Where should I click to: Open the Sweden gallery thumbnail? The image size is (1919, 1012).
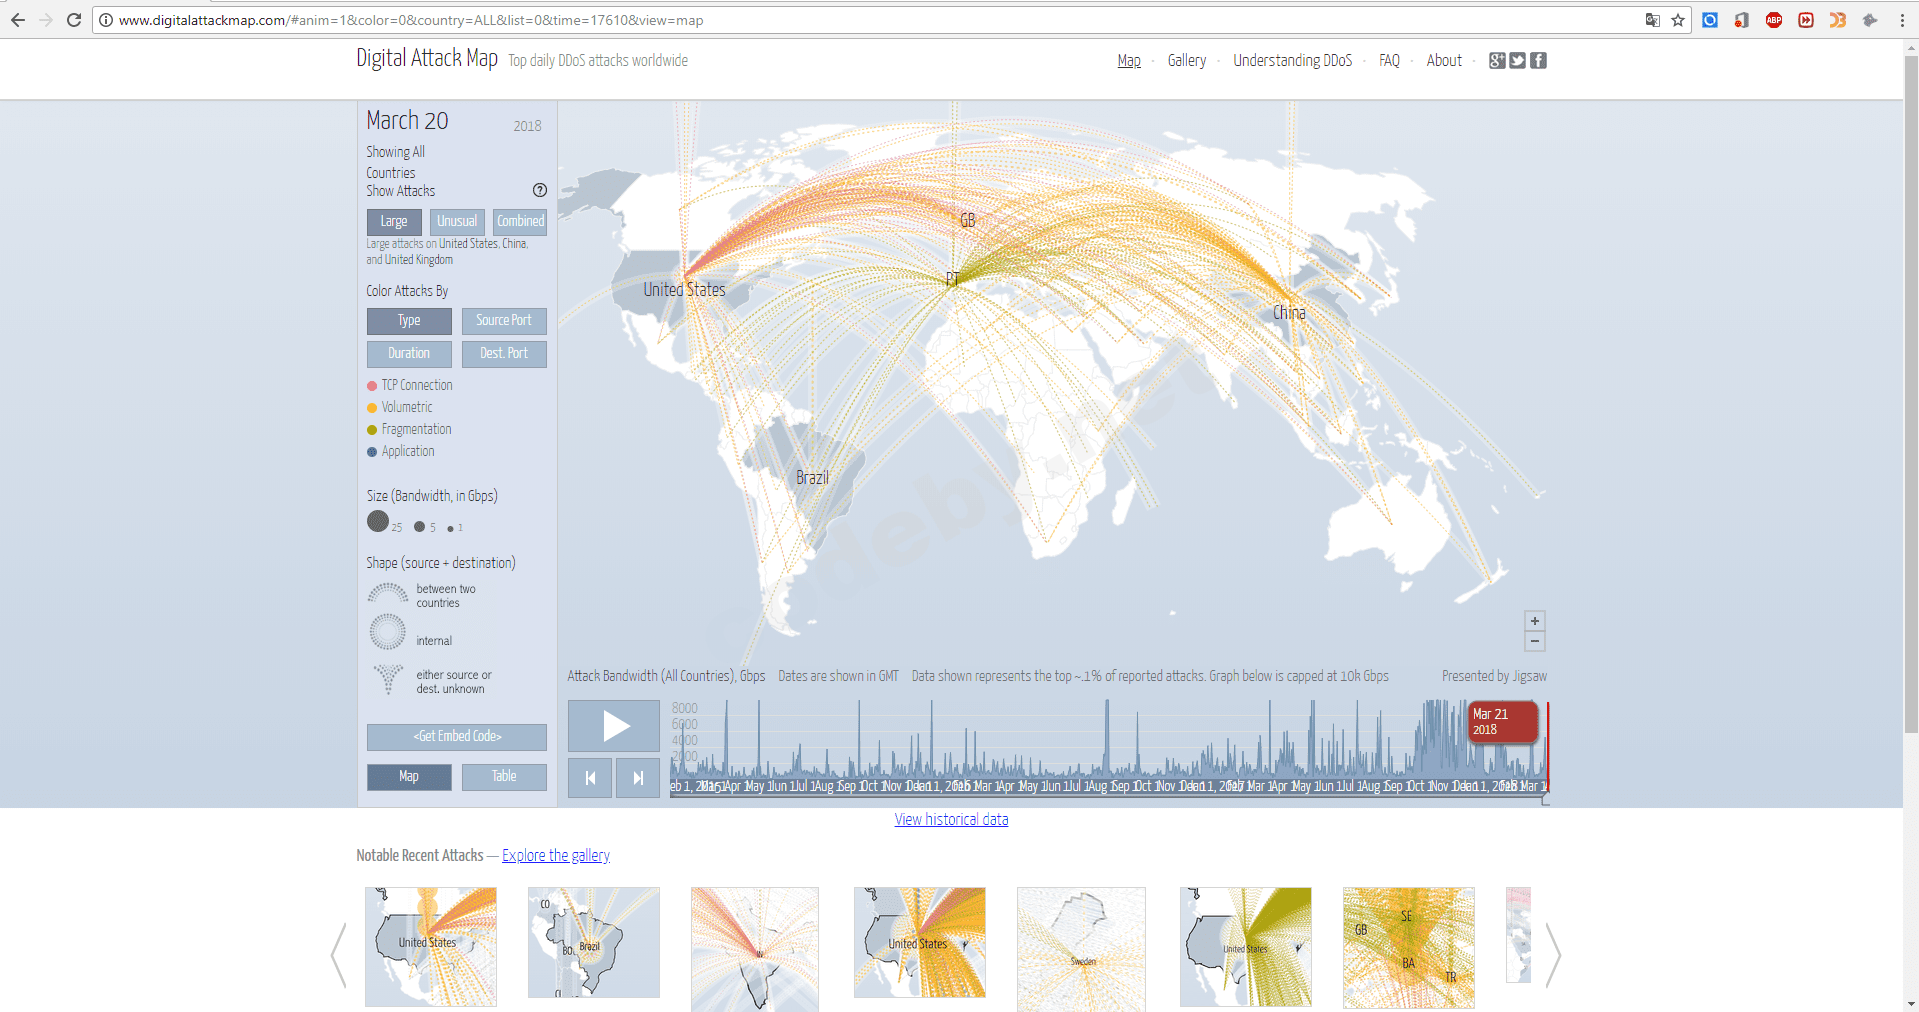1081,949
